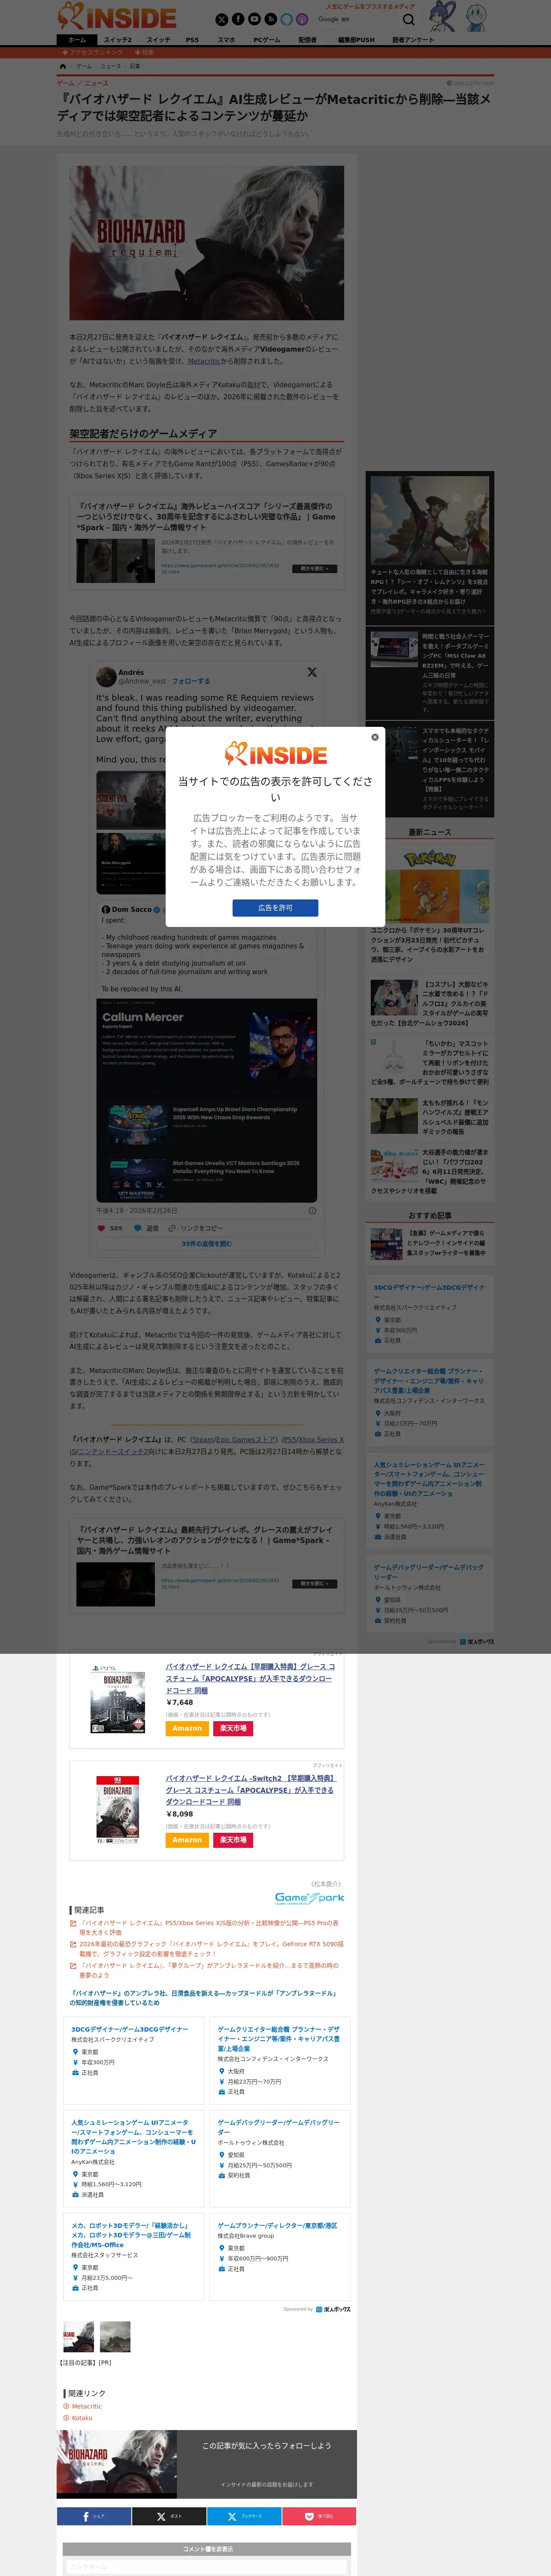Select the 配信者 navigation tab
The height and width of the screenshot is (2576, 551).
[x=308, y=40]
